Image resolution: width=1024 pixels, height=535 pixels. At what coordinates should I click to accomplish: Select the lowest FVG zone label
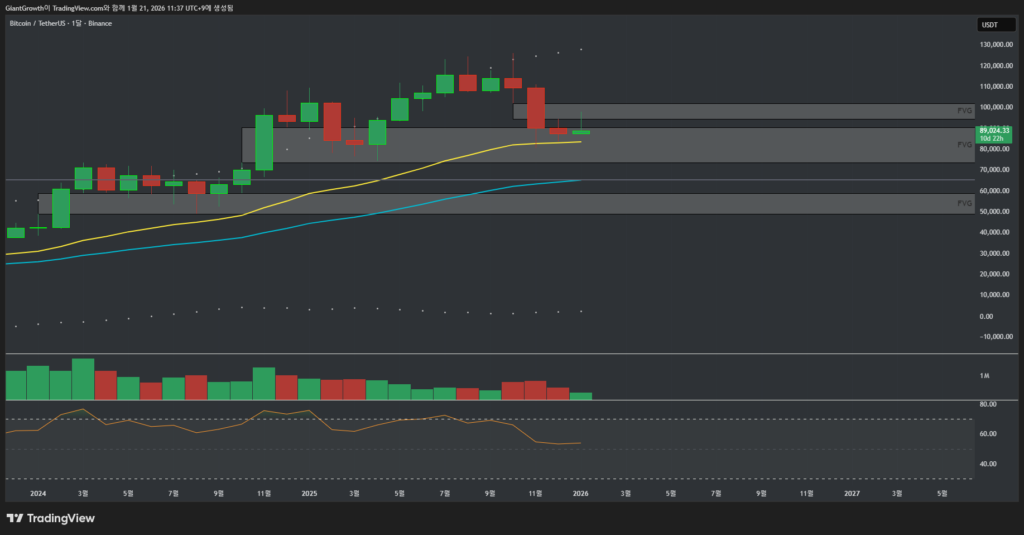[964, 203]
